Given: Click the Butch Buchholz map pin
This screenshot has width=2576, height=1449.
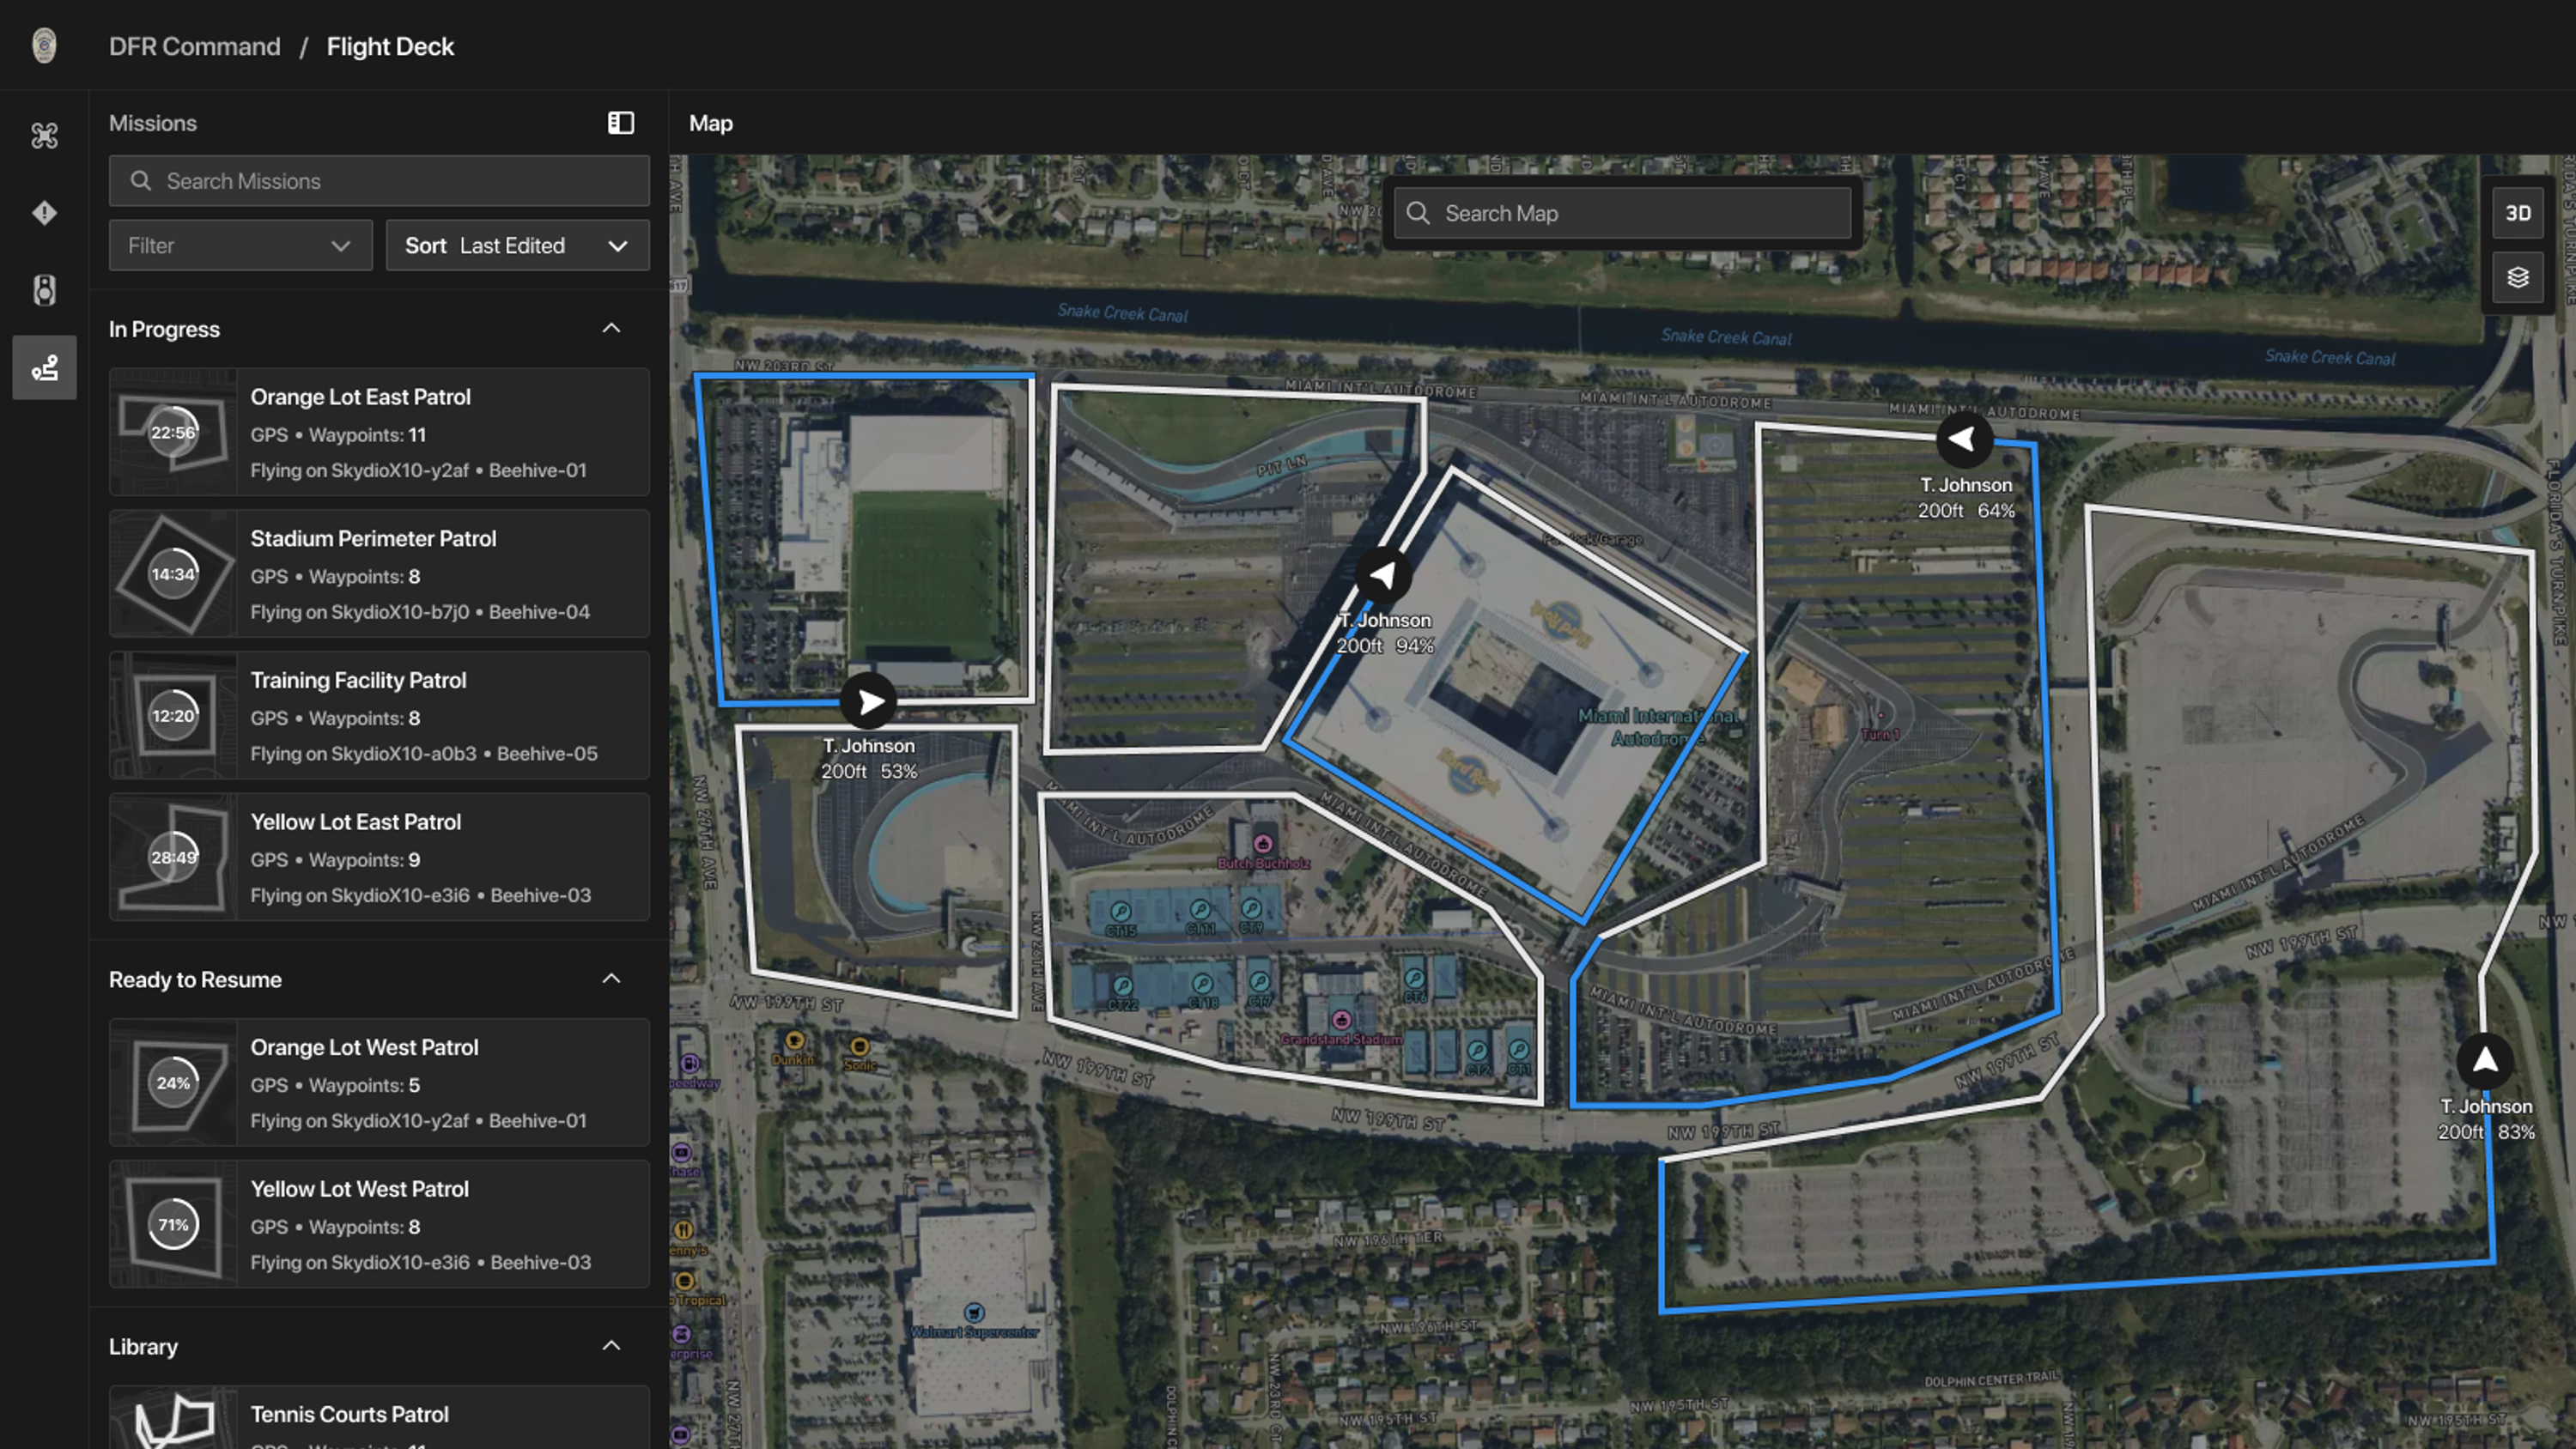Looking at the screenshot, I should 1263,843.
